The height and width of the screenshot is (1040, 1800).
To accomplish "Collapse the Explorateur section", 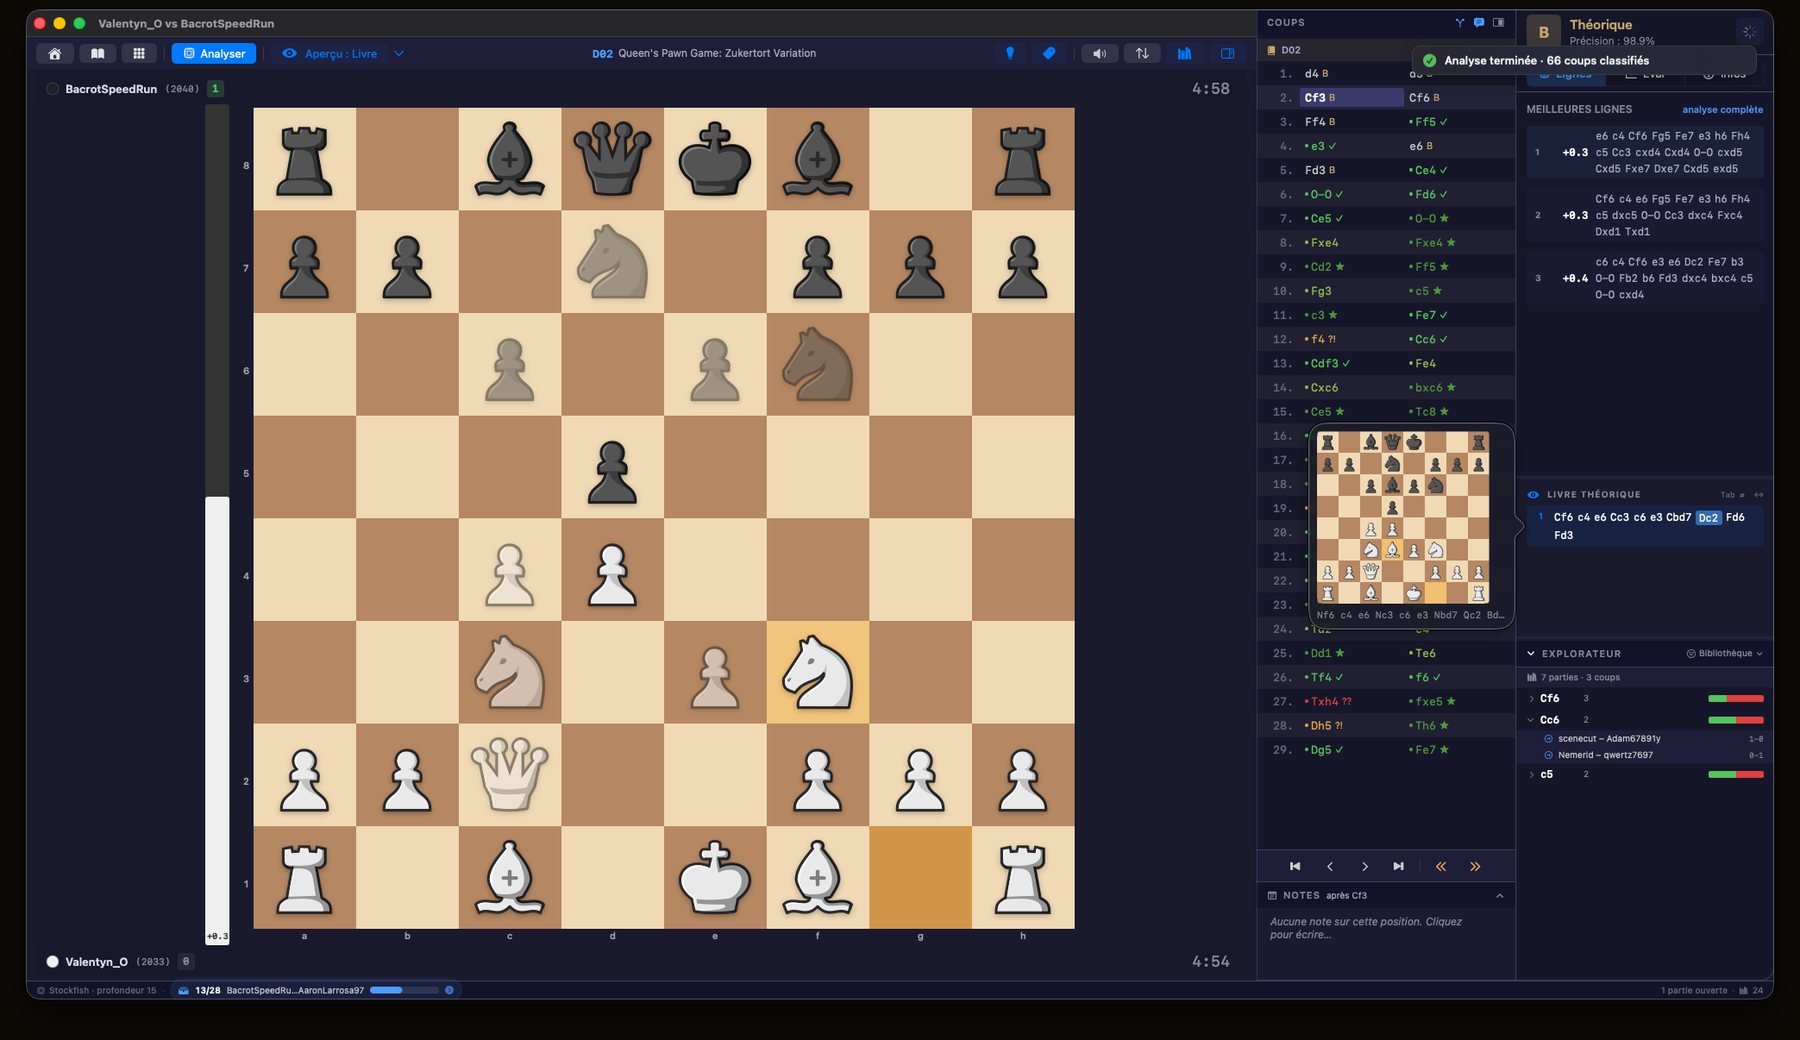I will [1531, 654].
